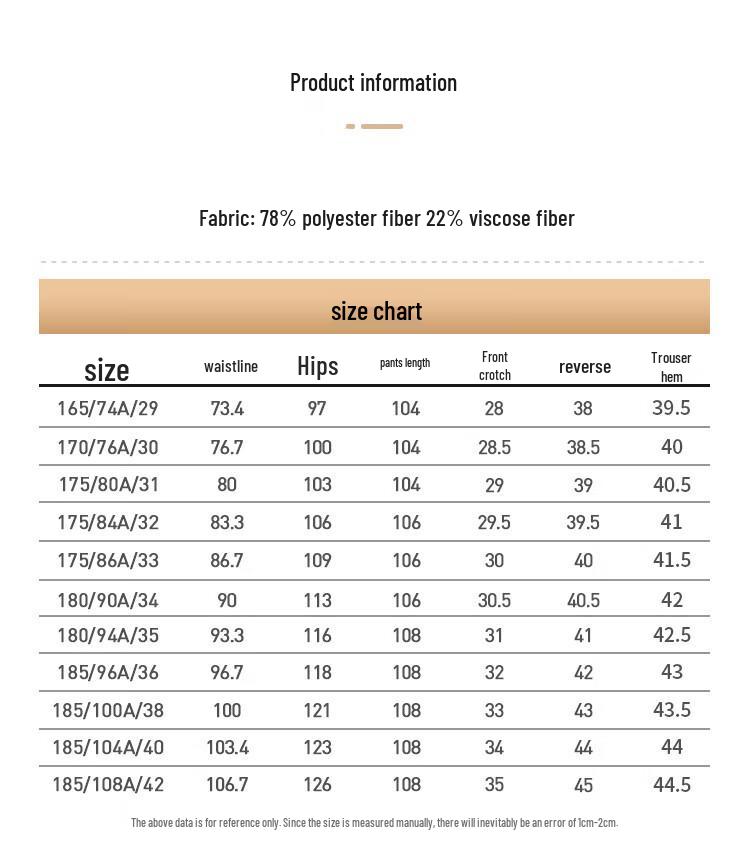Screen dimensions: 750x868
Task: Click the Product information heading
Action: pos(373,83)
